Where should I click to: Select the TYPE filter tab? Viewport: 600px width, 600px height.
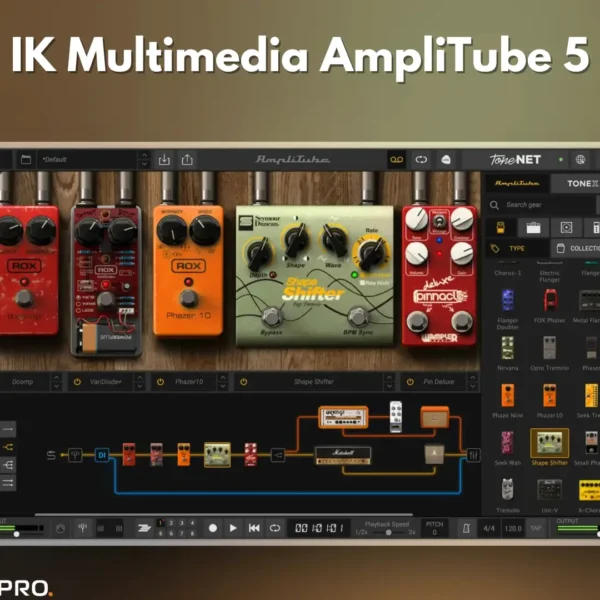click(x=517, y=248)
